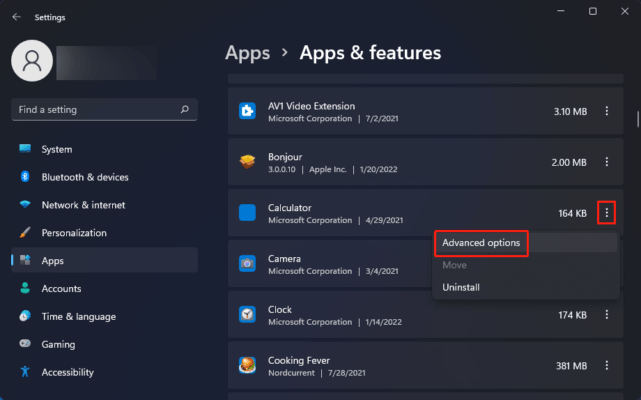641x400 pixels.
Task: Click the vertical scrollbar thumb
Action: [638, 119]
